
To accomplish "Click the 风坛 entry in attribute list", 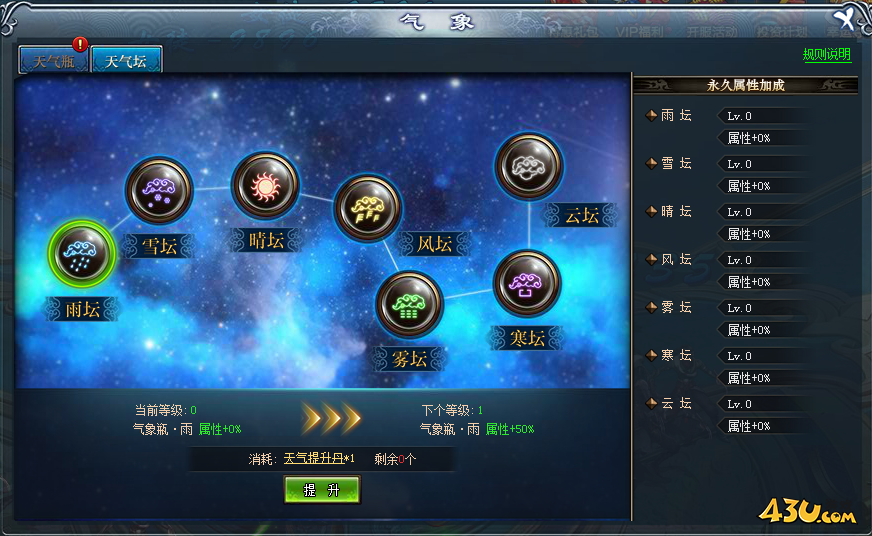I will 676,259.
